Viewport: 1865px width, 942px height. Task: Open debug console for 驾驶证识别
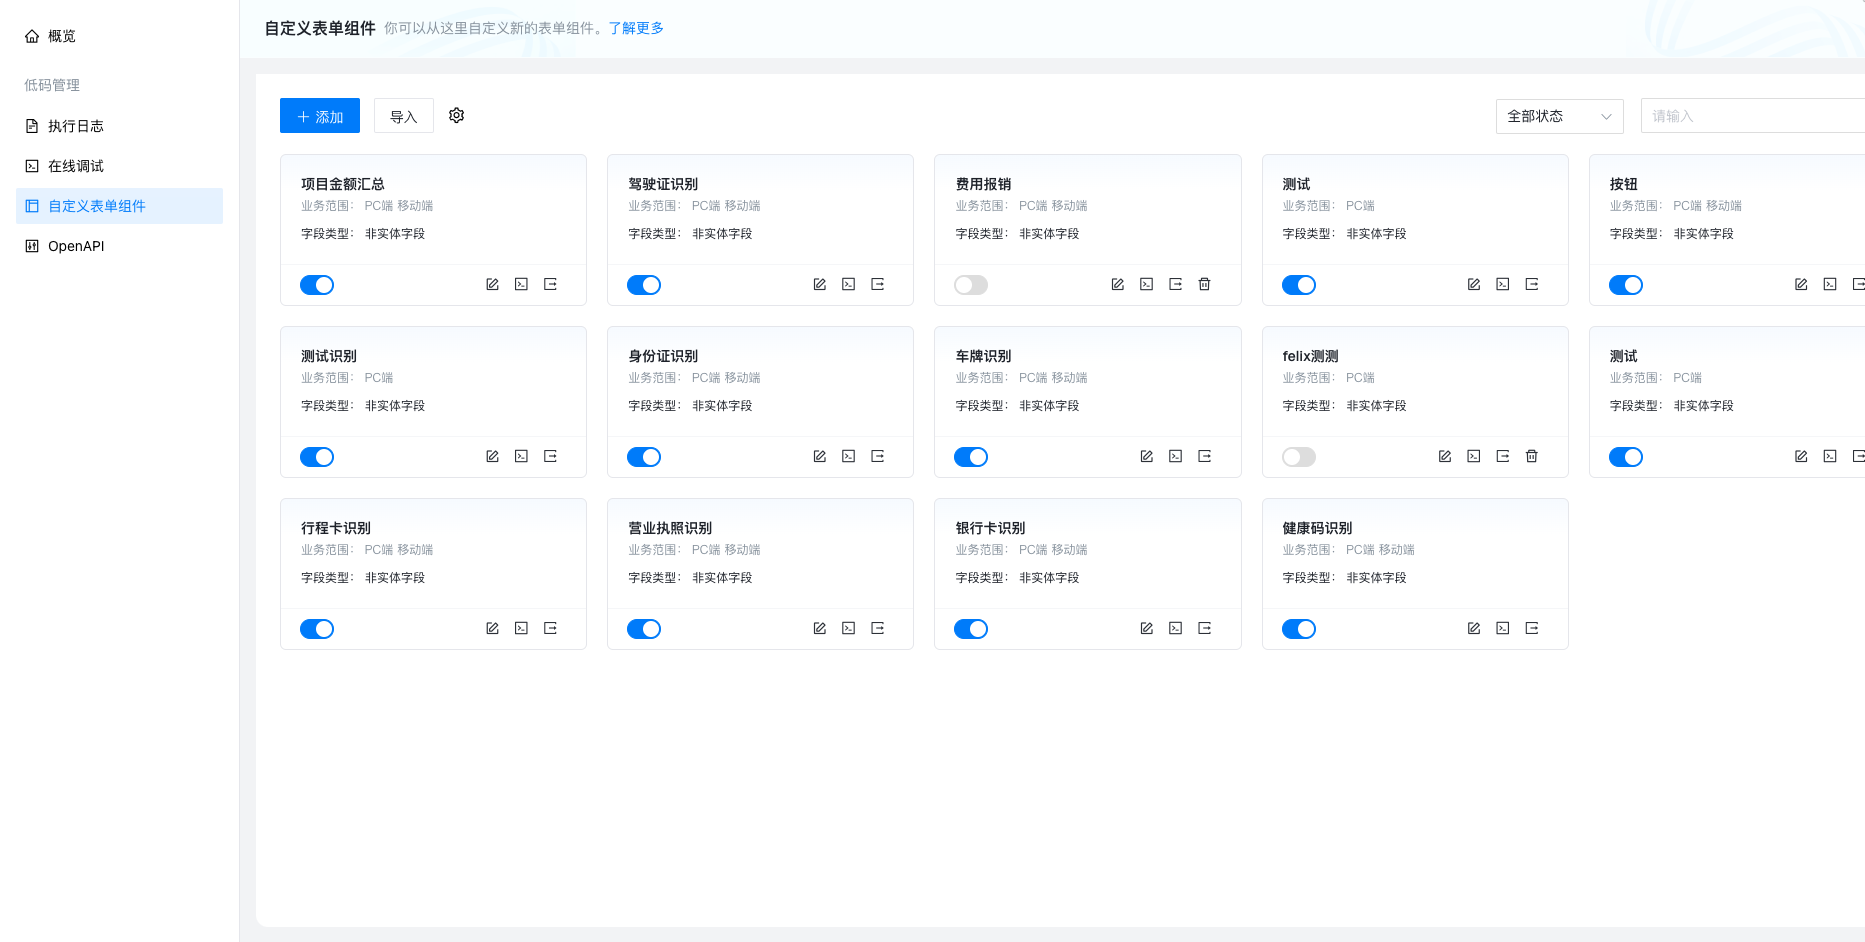click(848, 284)
